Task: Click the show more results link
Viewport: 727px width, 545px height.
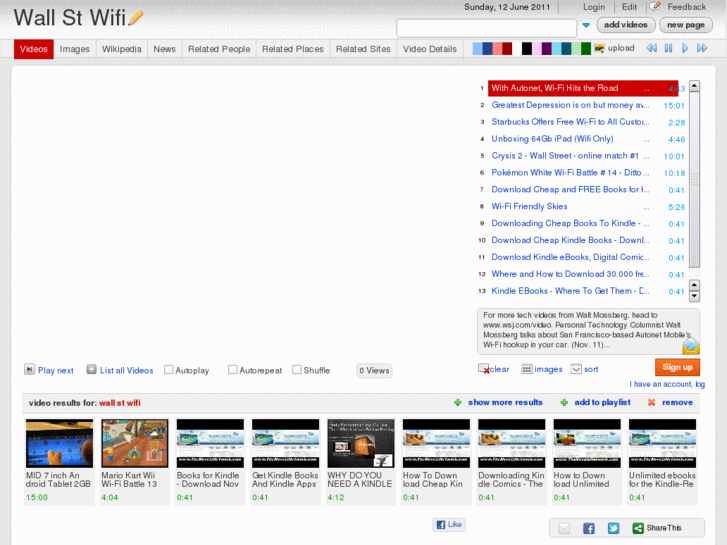Action: [x=505, y=403]
